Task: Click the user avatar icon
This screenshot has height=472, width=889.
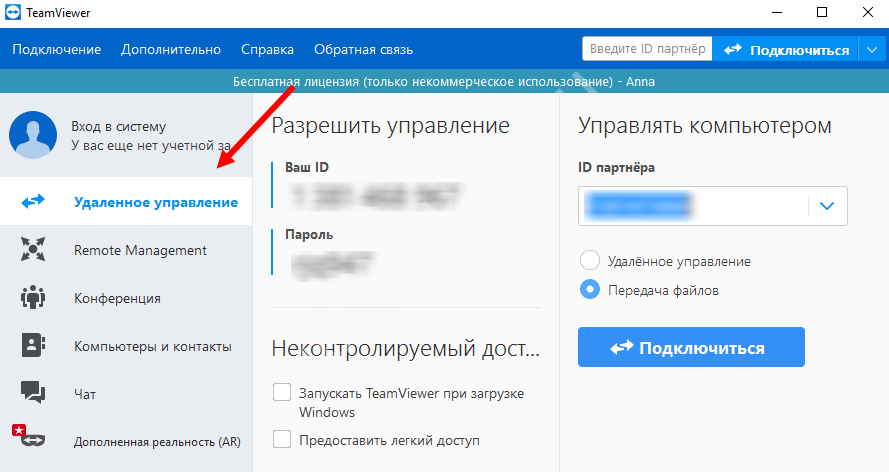Action: [x=33, y=135]
